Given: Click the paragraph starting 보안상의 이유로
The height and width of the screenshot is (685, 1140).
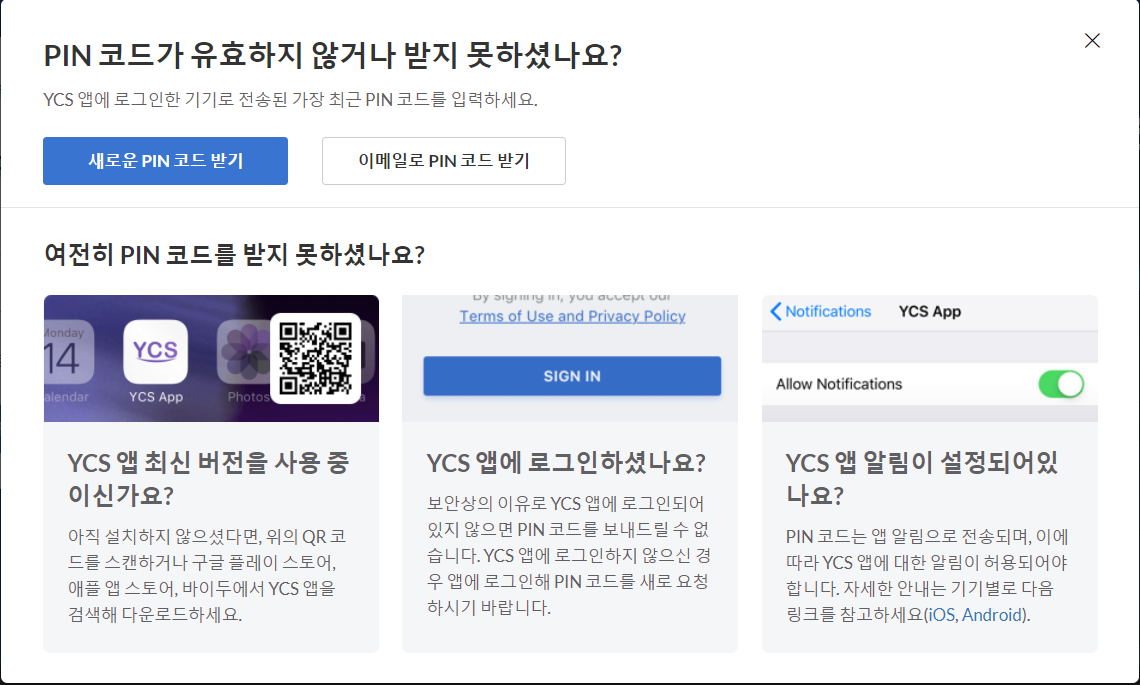Looking at the screenshot, I should (569, 555).
